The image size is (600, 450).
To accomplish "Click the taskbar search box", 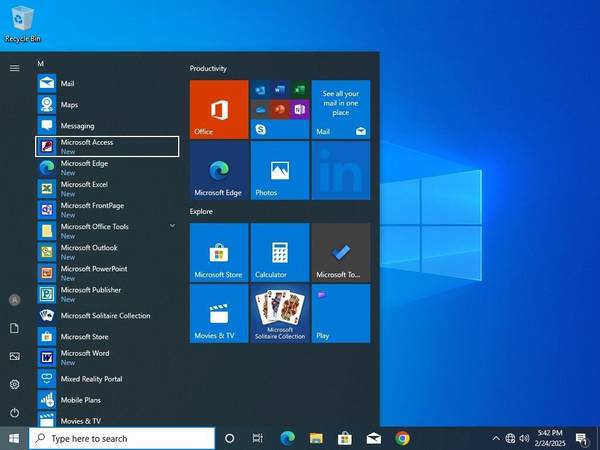I will tap(122, 438).
